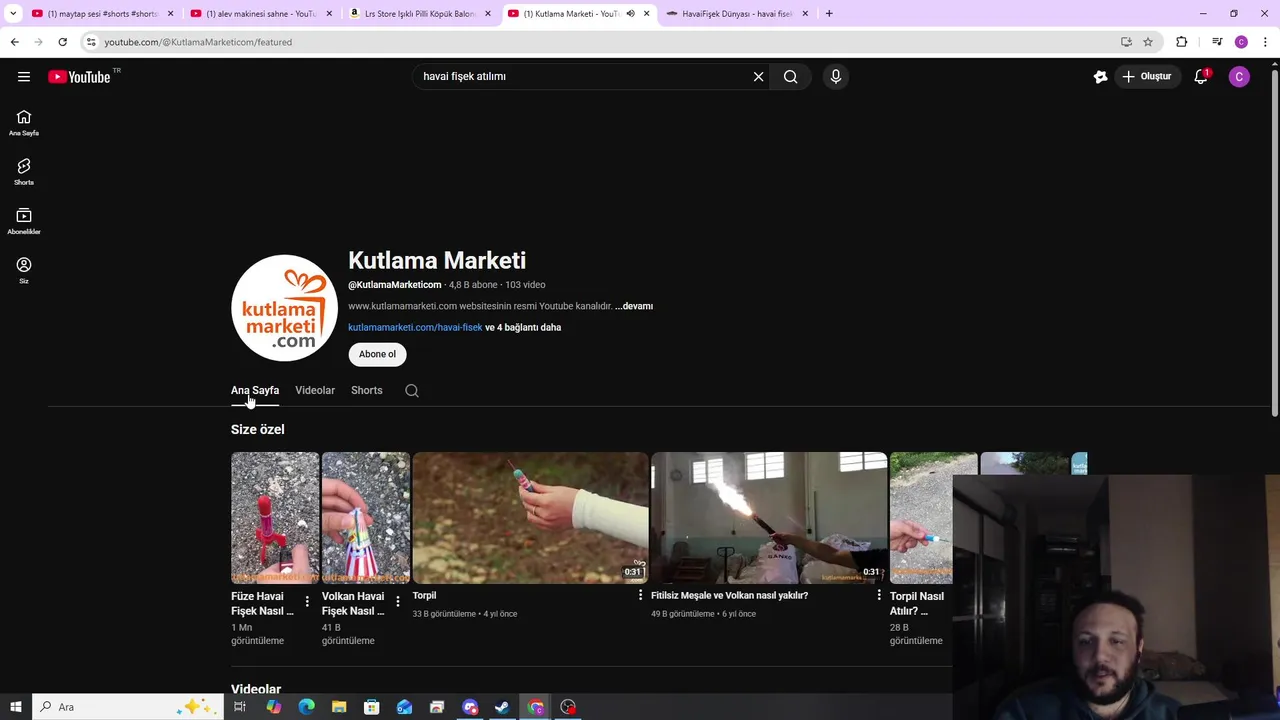The image size is (1280, 720).
Task: Close the HavaiFişek Dünyası tab
Action: tap(805, 13)
